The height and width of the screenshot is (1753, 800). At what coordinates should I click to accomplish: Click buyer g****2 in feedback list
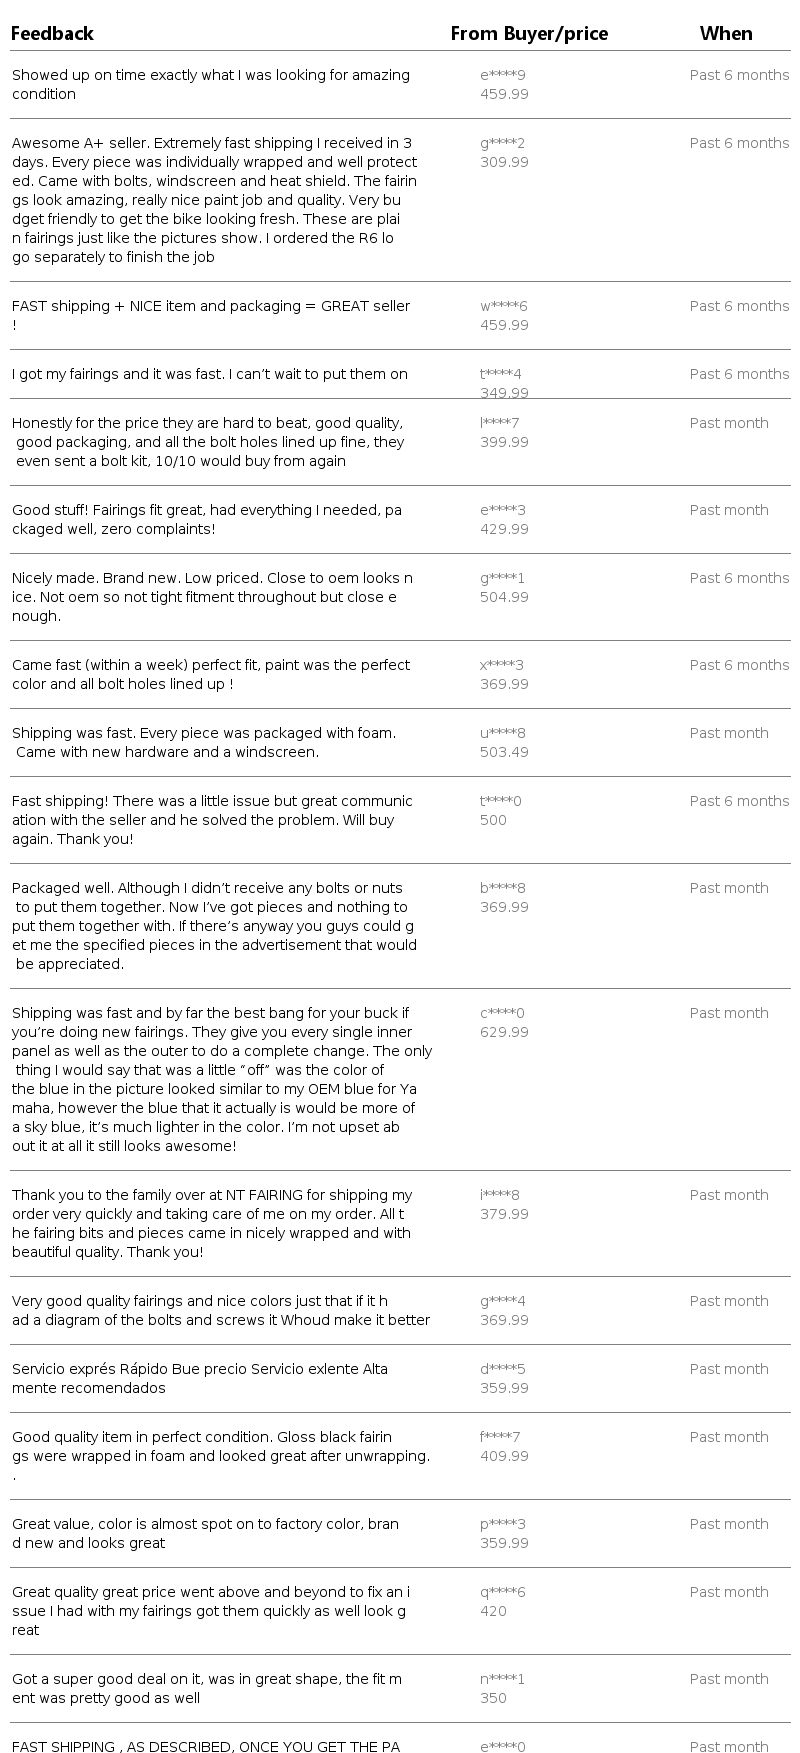[503, 143]
